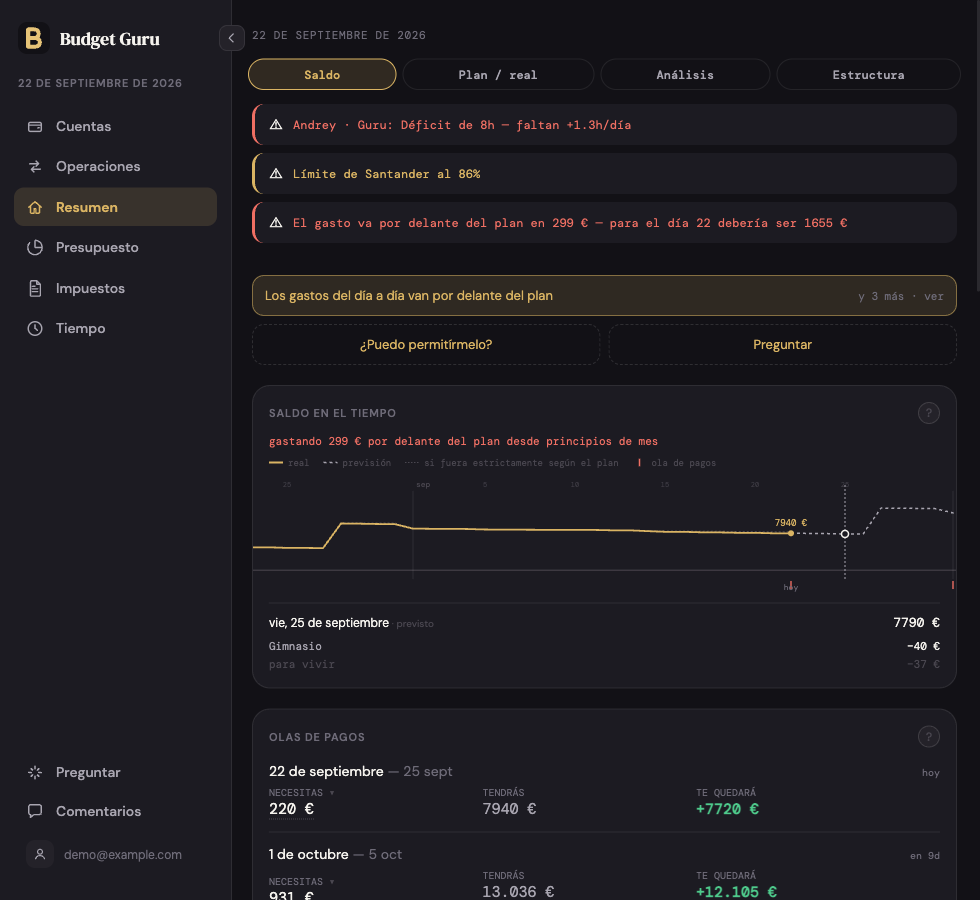Click the +7720 € remaining value
The image size is (980, 900).
click(728, 809)
